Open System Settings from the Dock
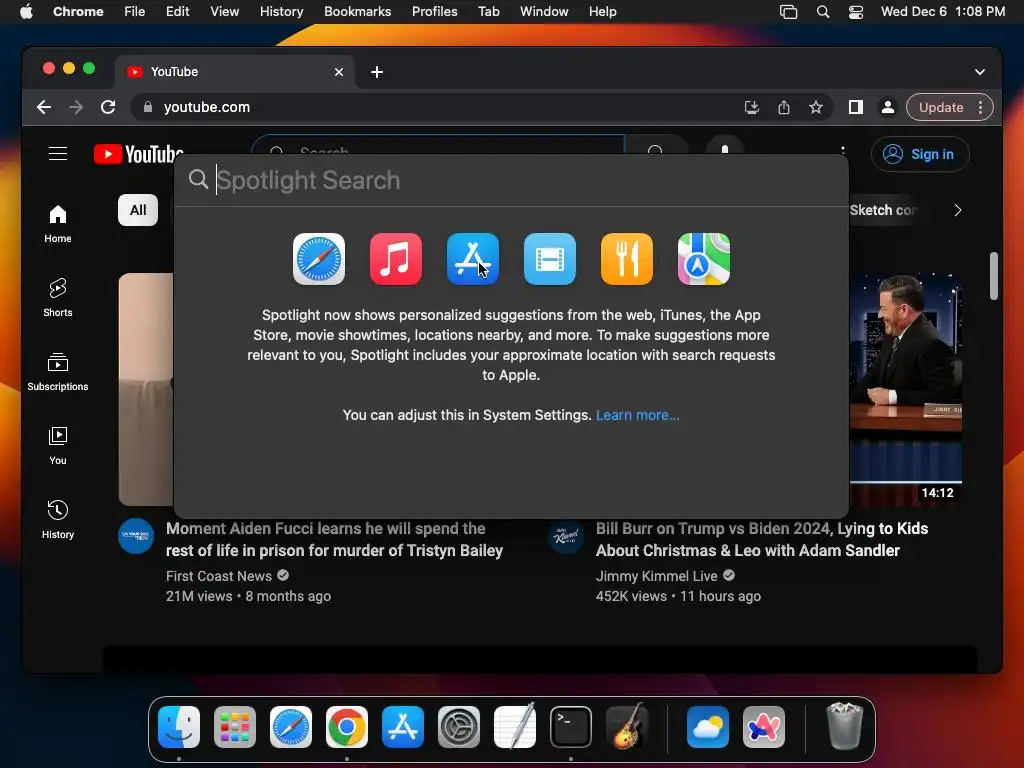This screenshot has width=1024, height=768. tap(458, 727)
